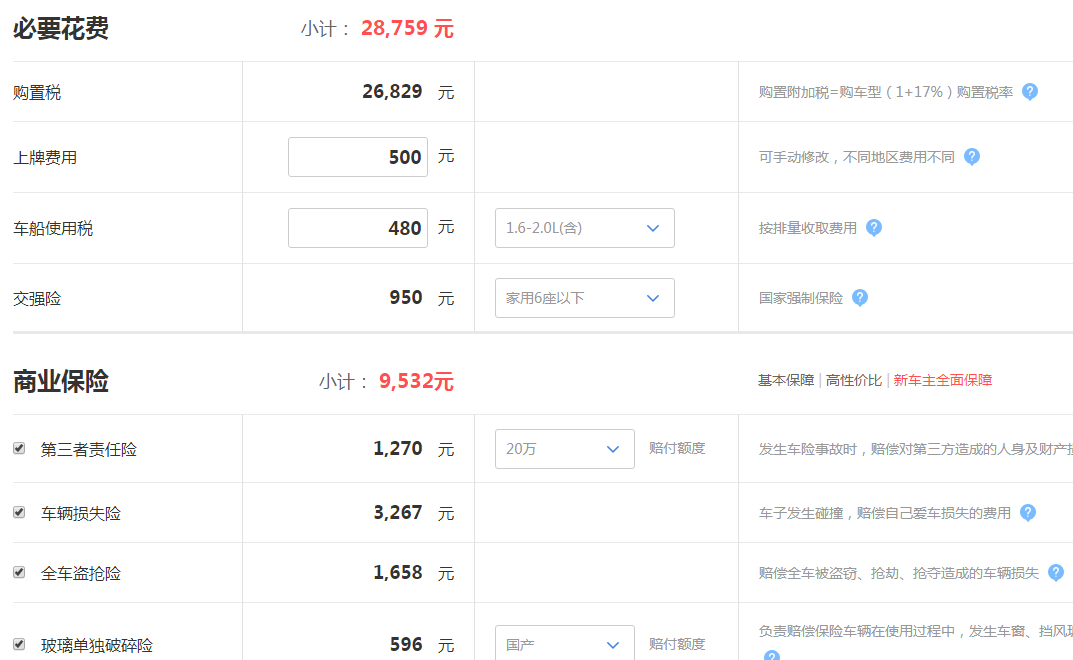Open the 1.6-2.0L(含) displacement dropdown
Viewport: 1073px width, 660px height.
[584, 228]
